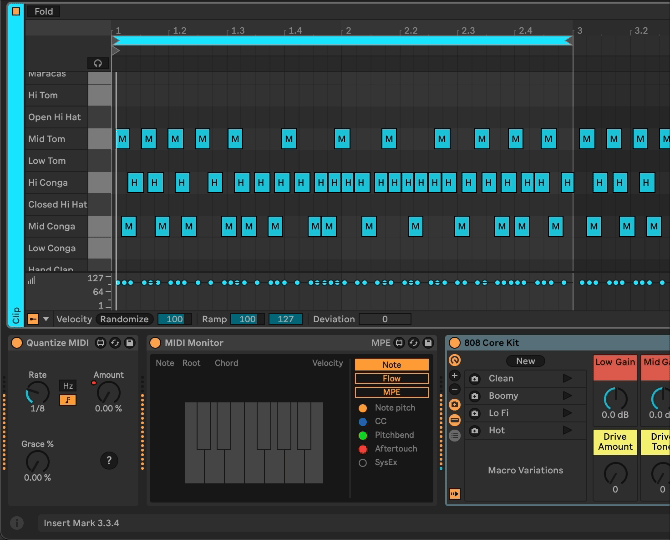The width and height of the screenshot is (670, 540).
Task: Click the Quantize MIDI help question mark
Action: click(x=109, y=461)
